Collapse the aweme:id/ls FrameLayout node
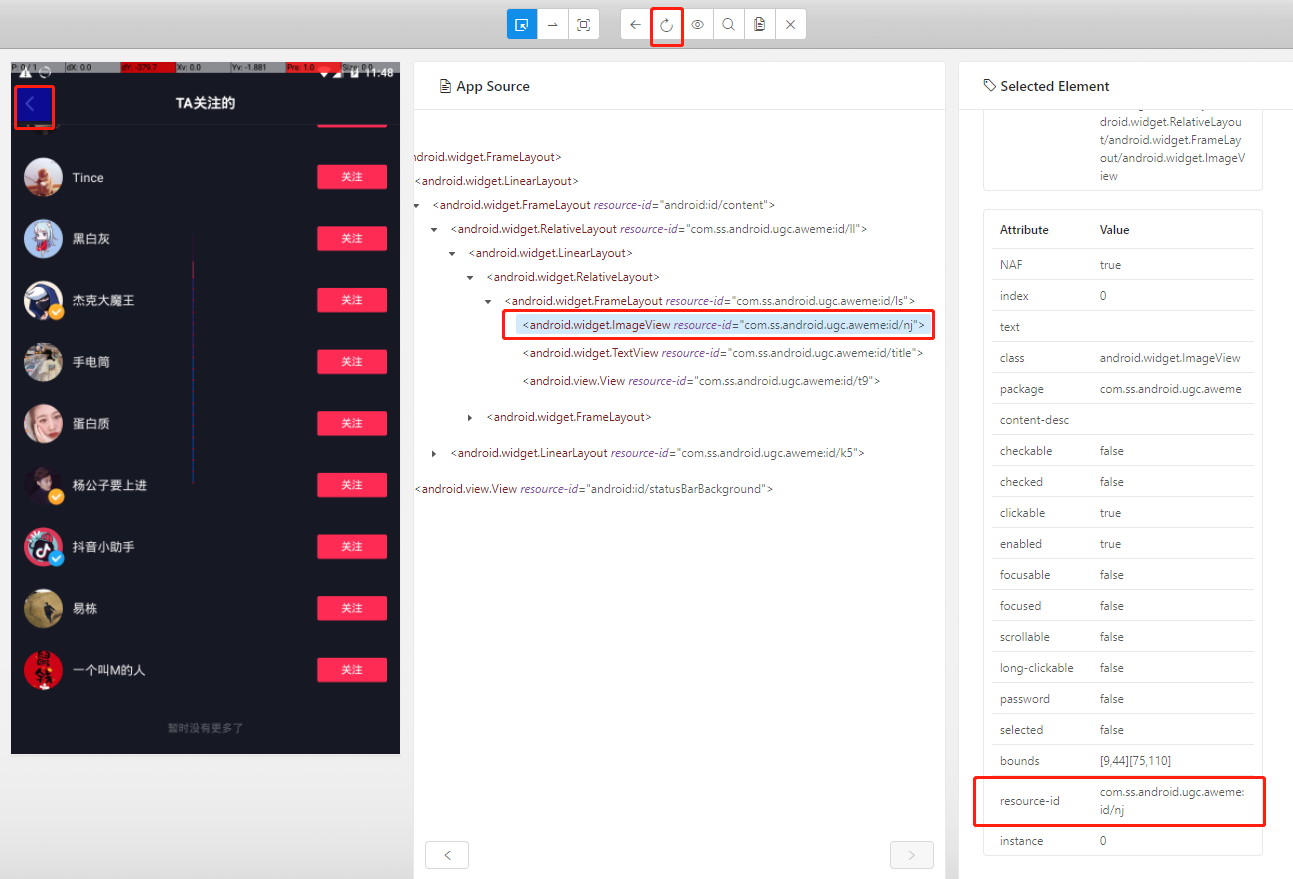 tap(488, 301)
